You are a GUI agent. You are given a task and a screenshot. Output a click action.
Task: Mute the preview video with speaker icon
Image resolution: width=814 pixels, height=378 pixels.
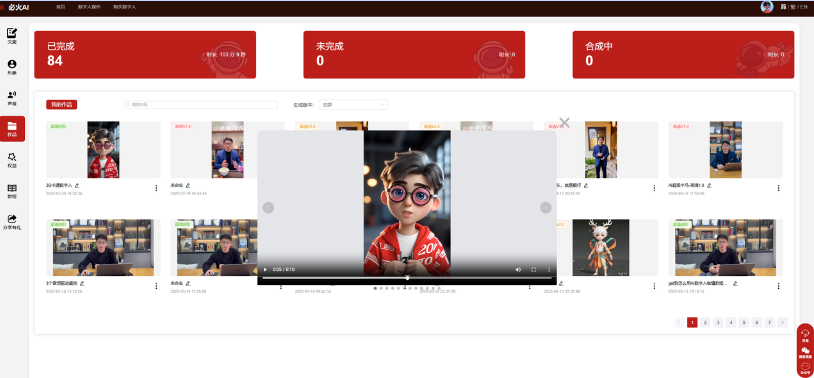click(518, 269)
